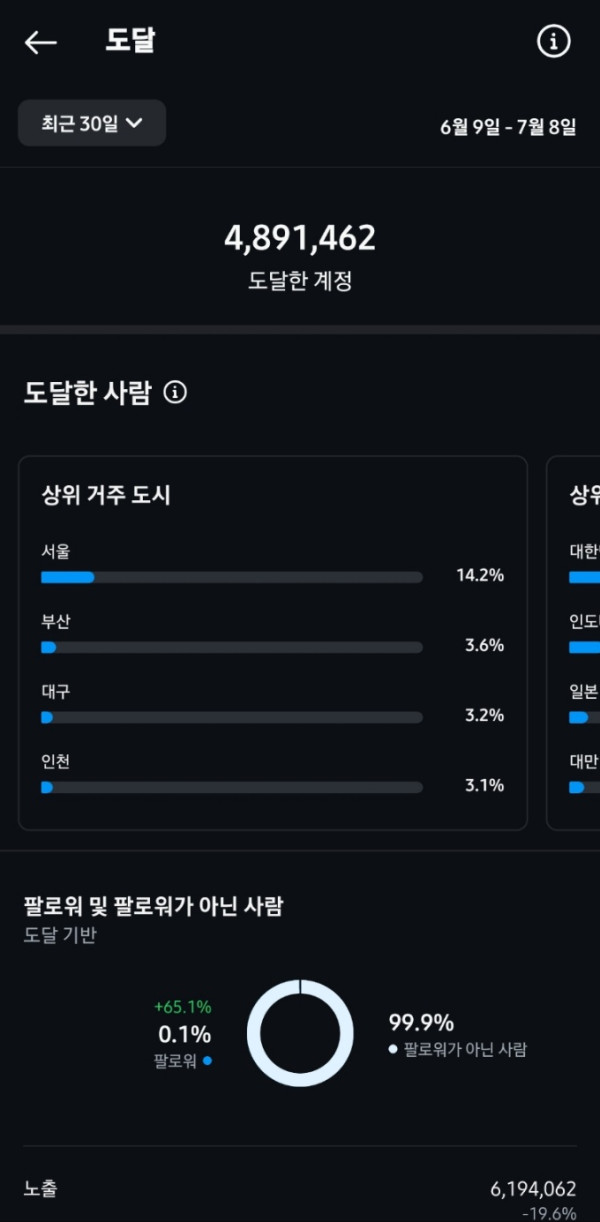Viewport: 600px width, 1222px height.
Task: Tap the 서울 city progress bar
Action: pos(231,577)
